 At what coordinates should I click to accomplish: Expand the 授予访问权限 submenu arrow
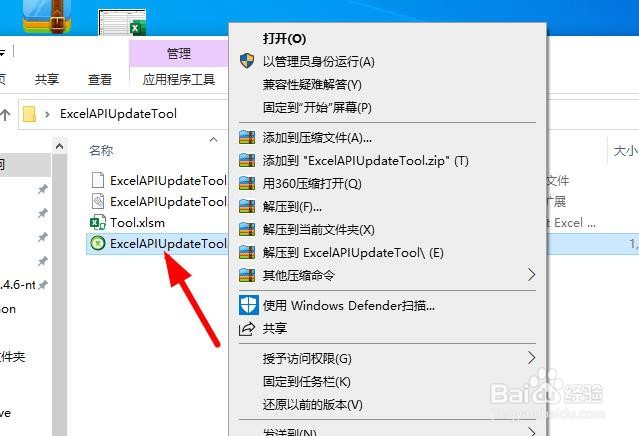pyautogui.click(x=531, y=358)
